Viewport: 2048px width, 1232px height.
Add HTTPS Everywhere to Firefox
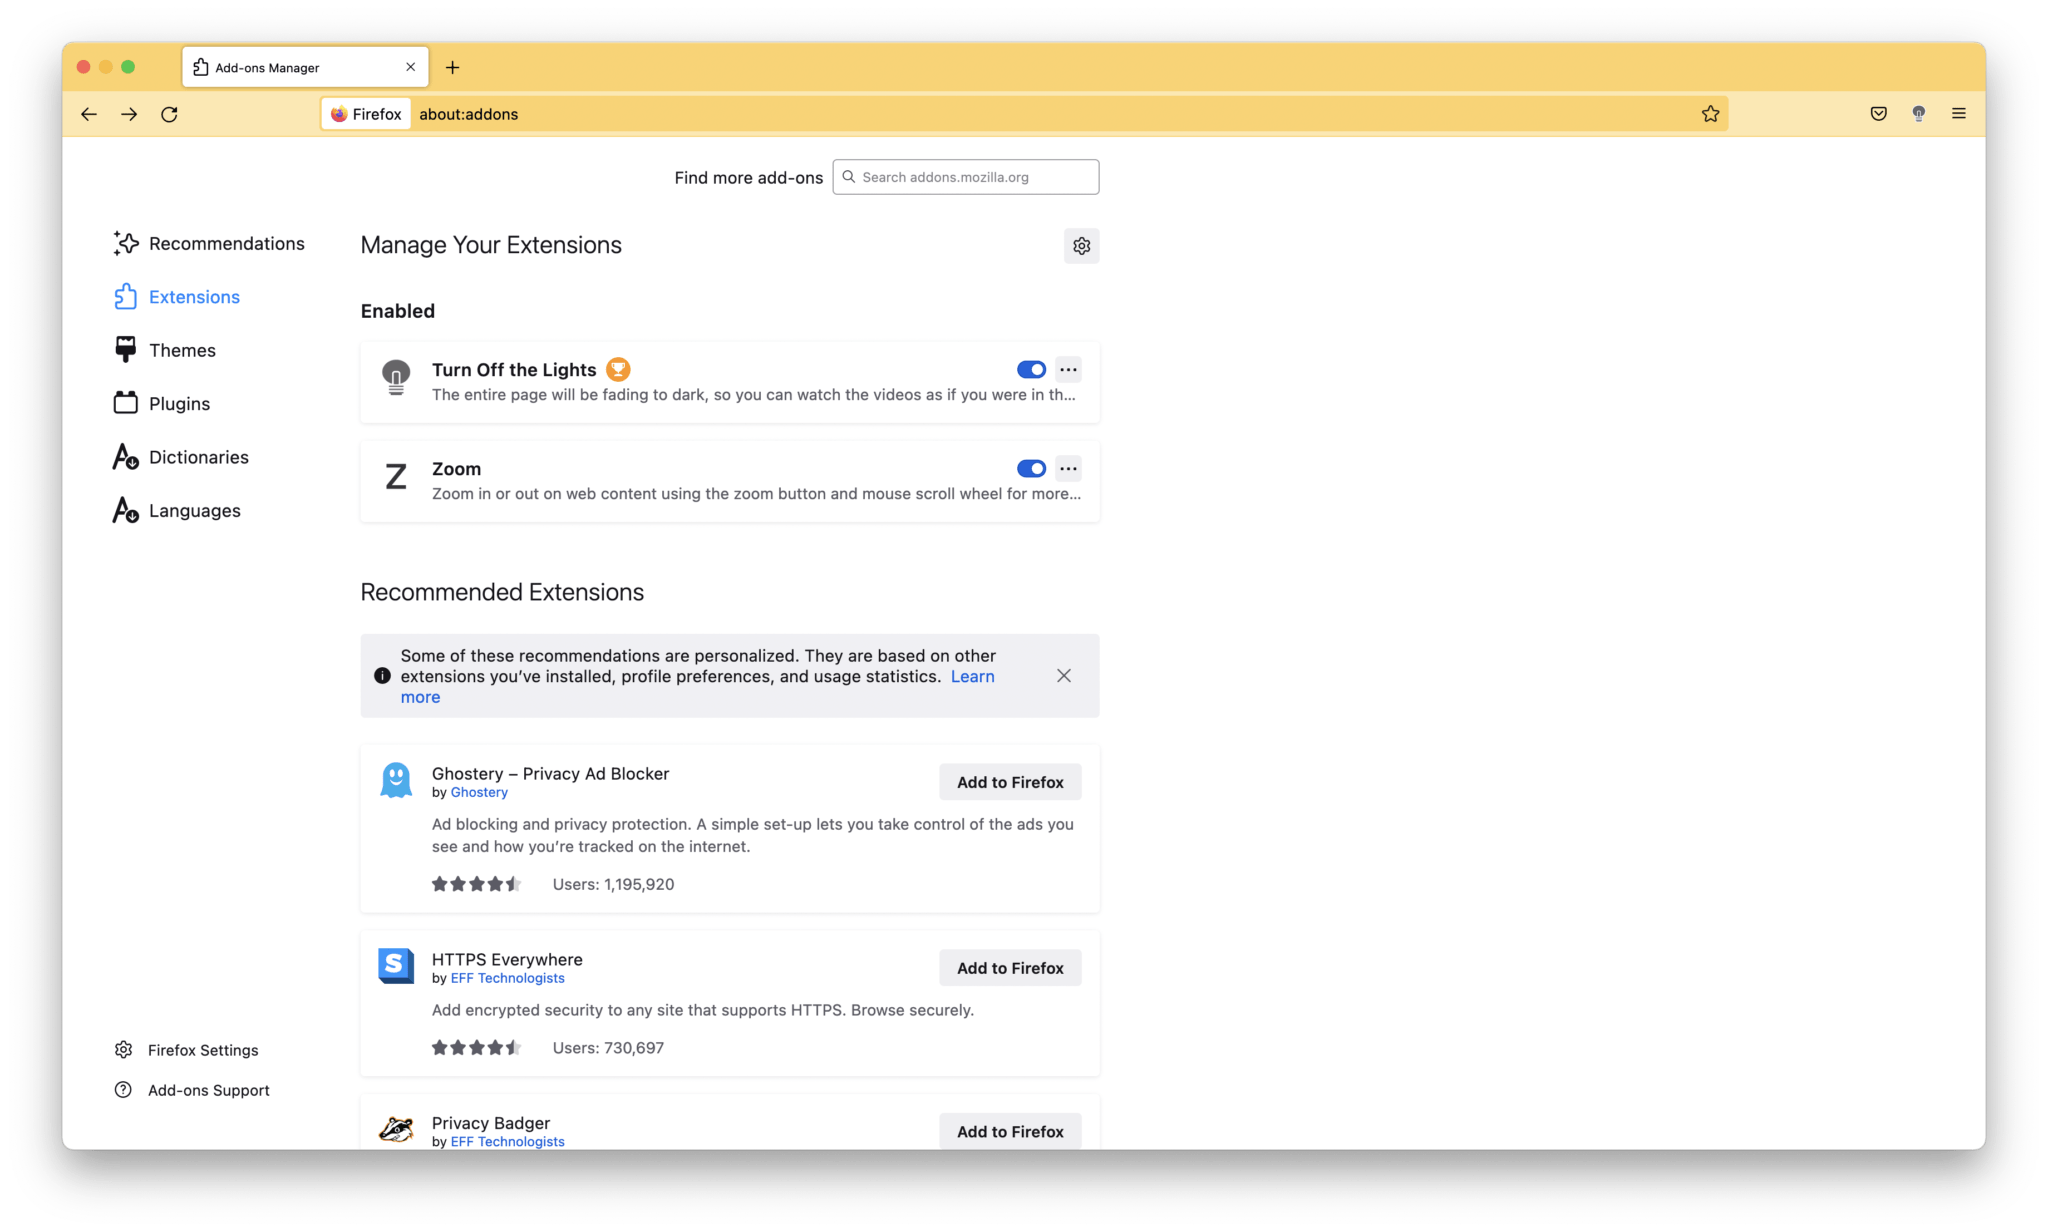pyautogui.click(x=1009, y=968)
